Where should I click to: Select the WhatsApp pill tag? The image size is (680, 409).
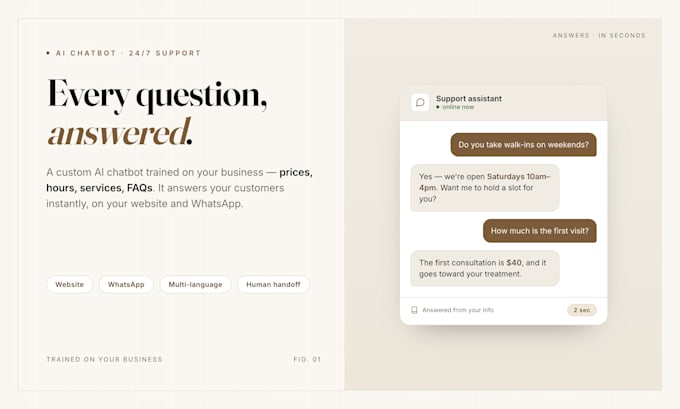[126, 285]
